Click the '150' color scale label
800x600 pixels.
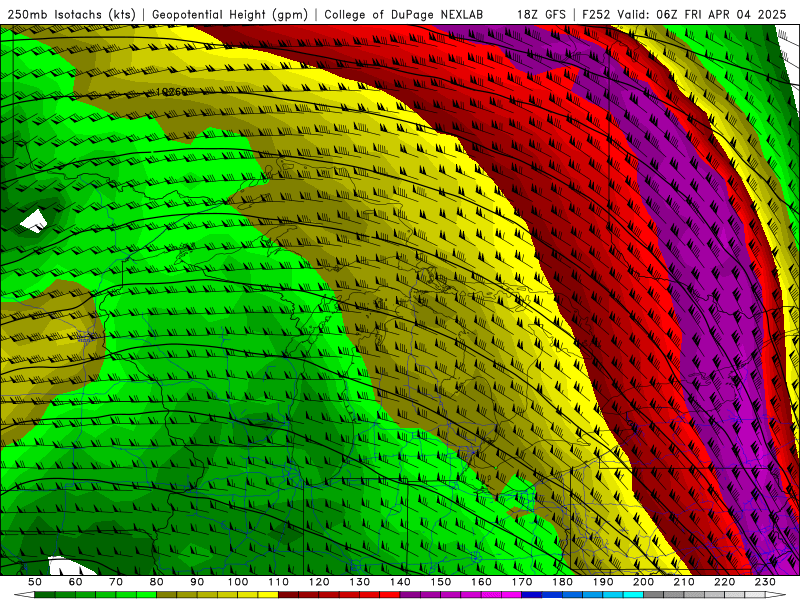tap(441, 582)
